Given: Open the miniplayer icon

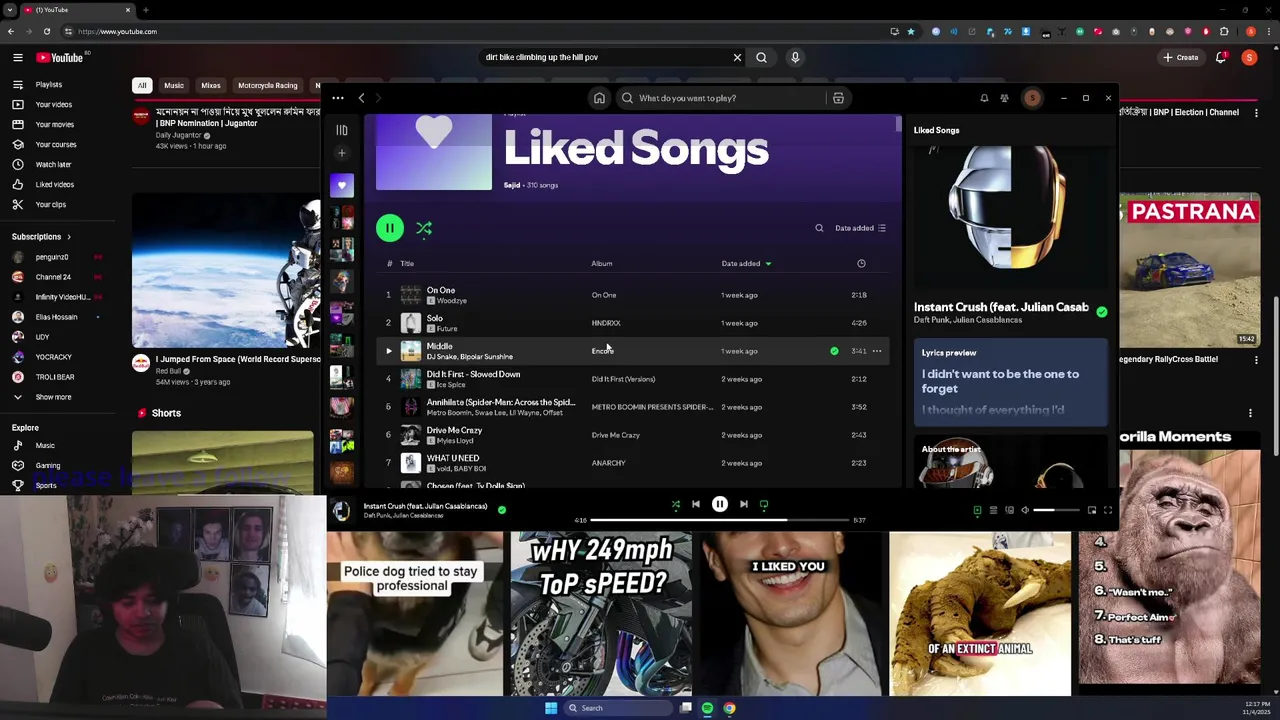Looking at the screenshot, I should tap(1092, 511).
